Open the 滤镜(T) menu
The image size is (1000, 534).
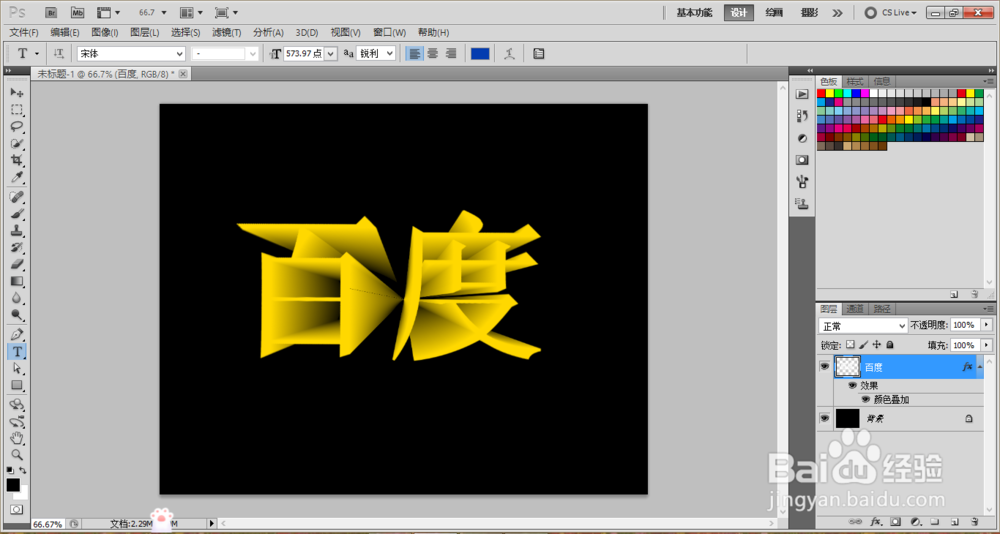227,33
